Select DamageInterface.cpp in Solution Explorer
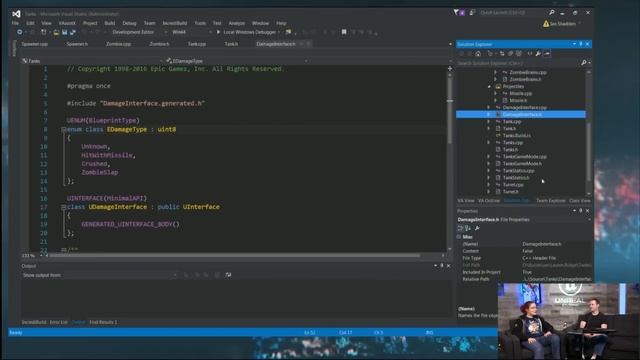This screenshot has height=360, width=640. coord(524,108)
